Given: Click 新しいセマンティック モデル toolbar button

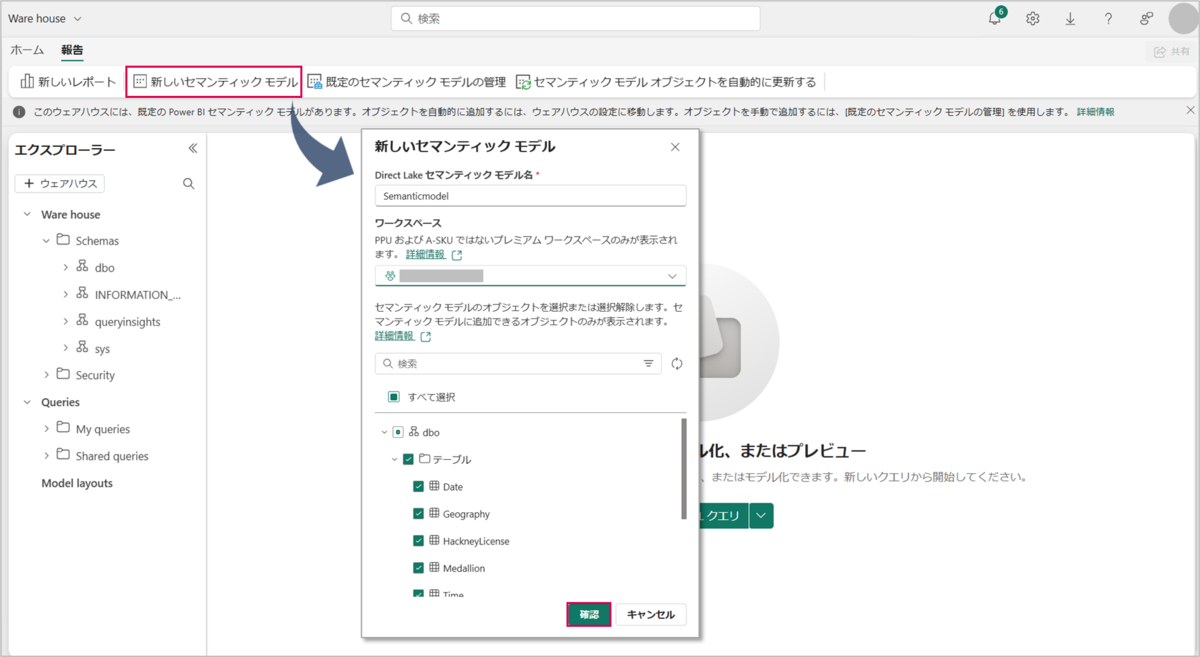Looking at the screenshot, I should (x=215, y=82).
